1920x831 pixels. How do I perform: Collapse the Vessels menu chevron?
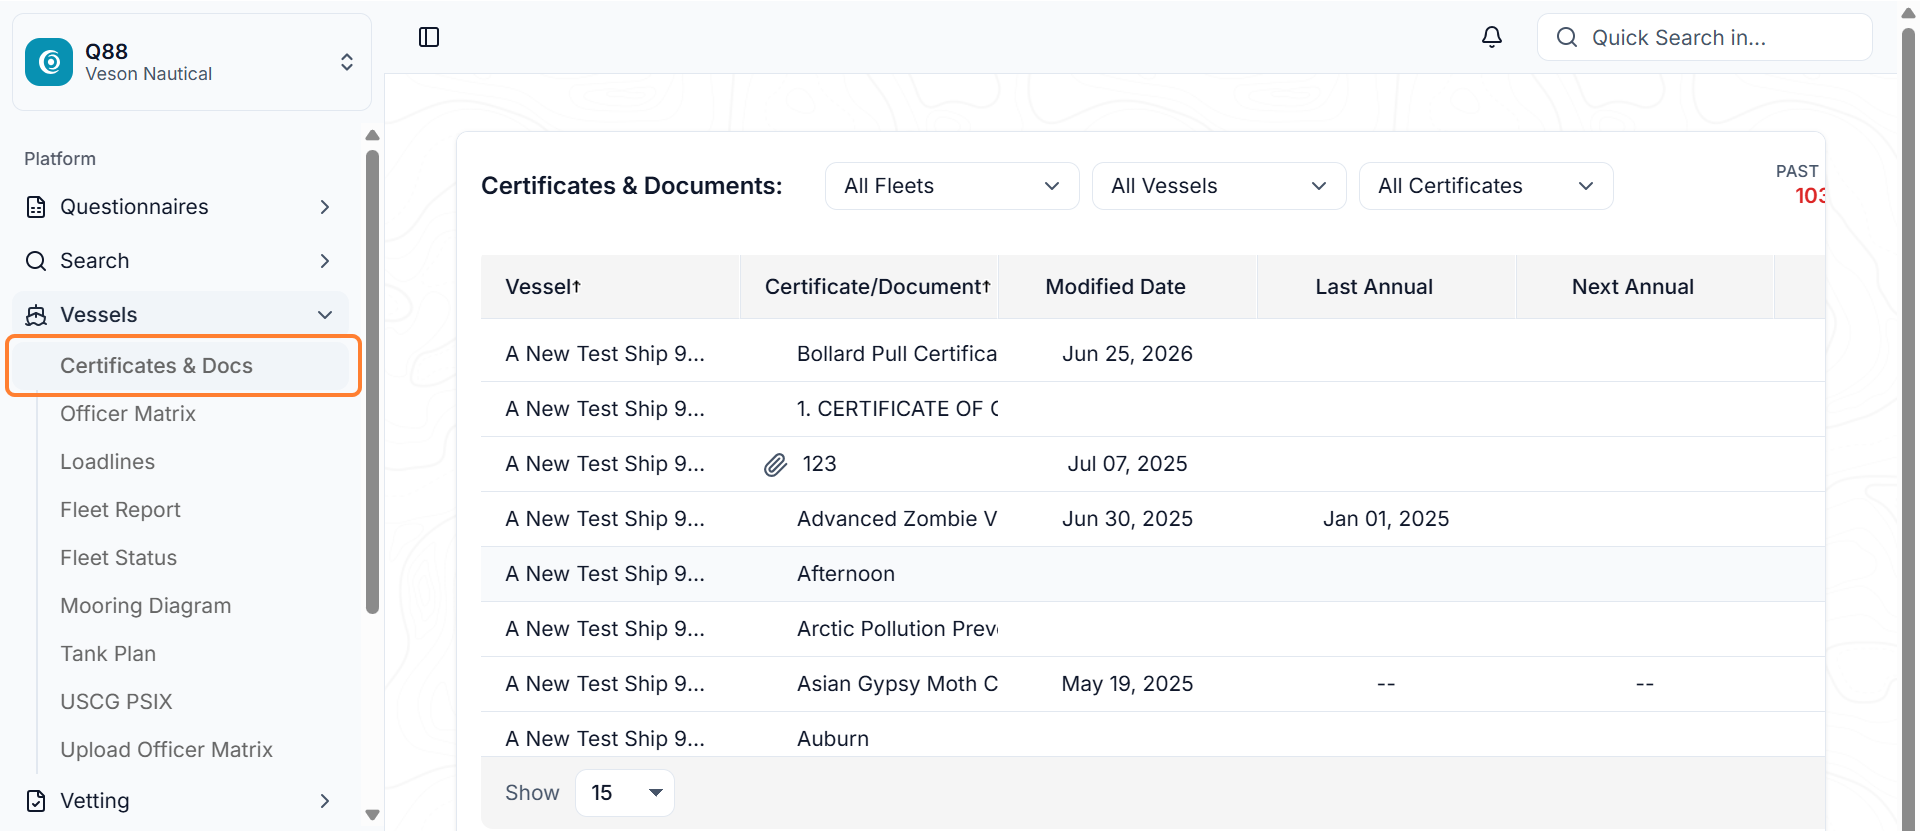325,315
